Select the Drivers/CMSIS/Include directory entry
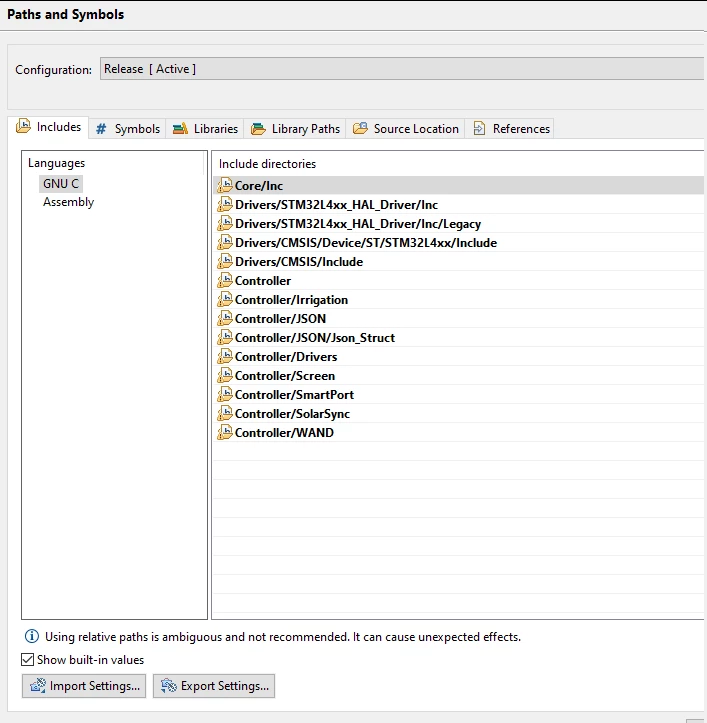707x723 pixels. point(458,261)
